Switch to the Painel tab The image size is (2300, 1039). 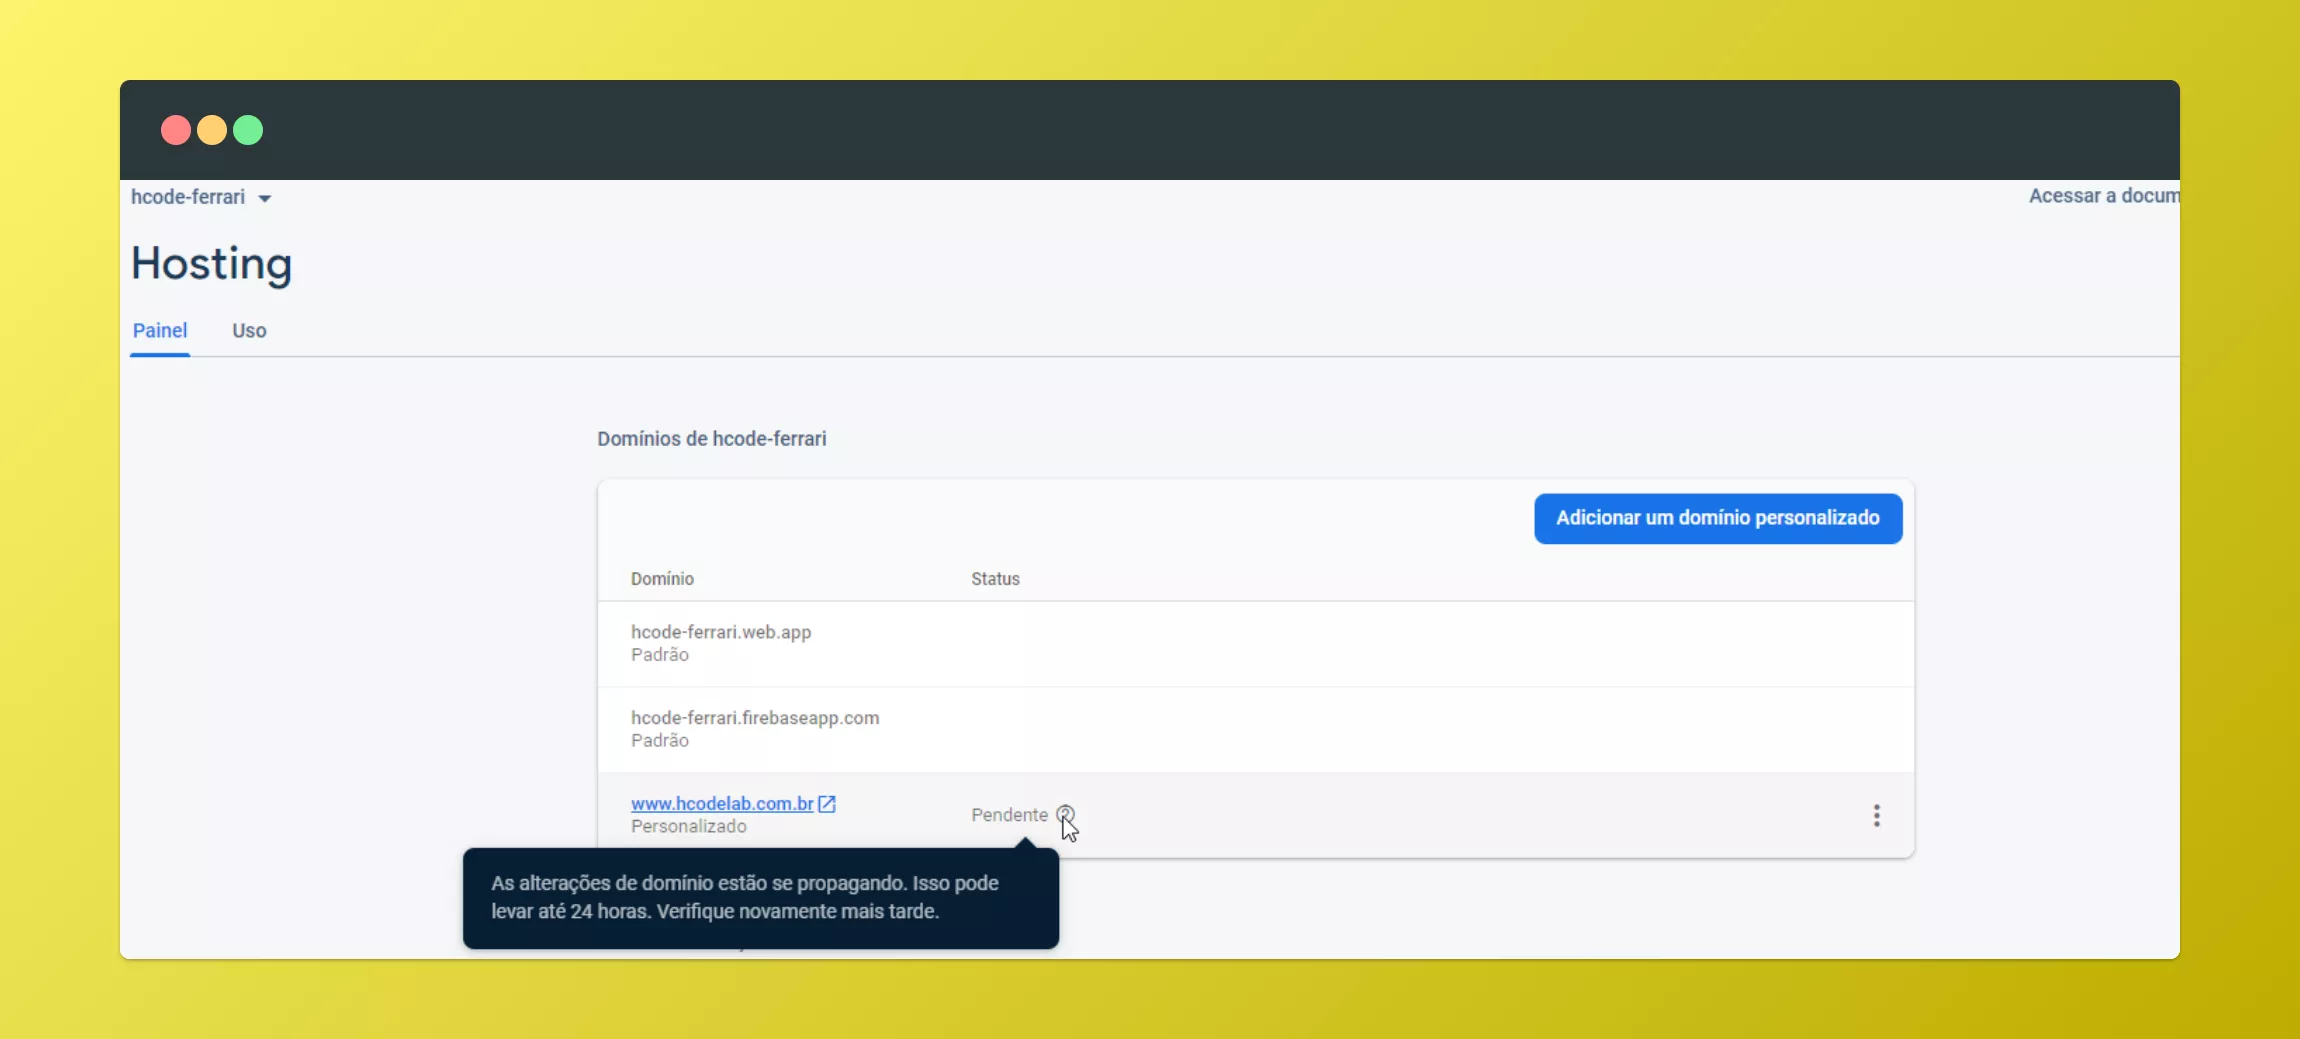click(x=160, y=331)
